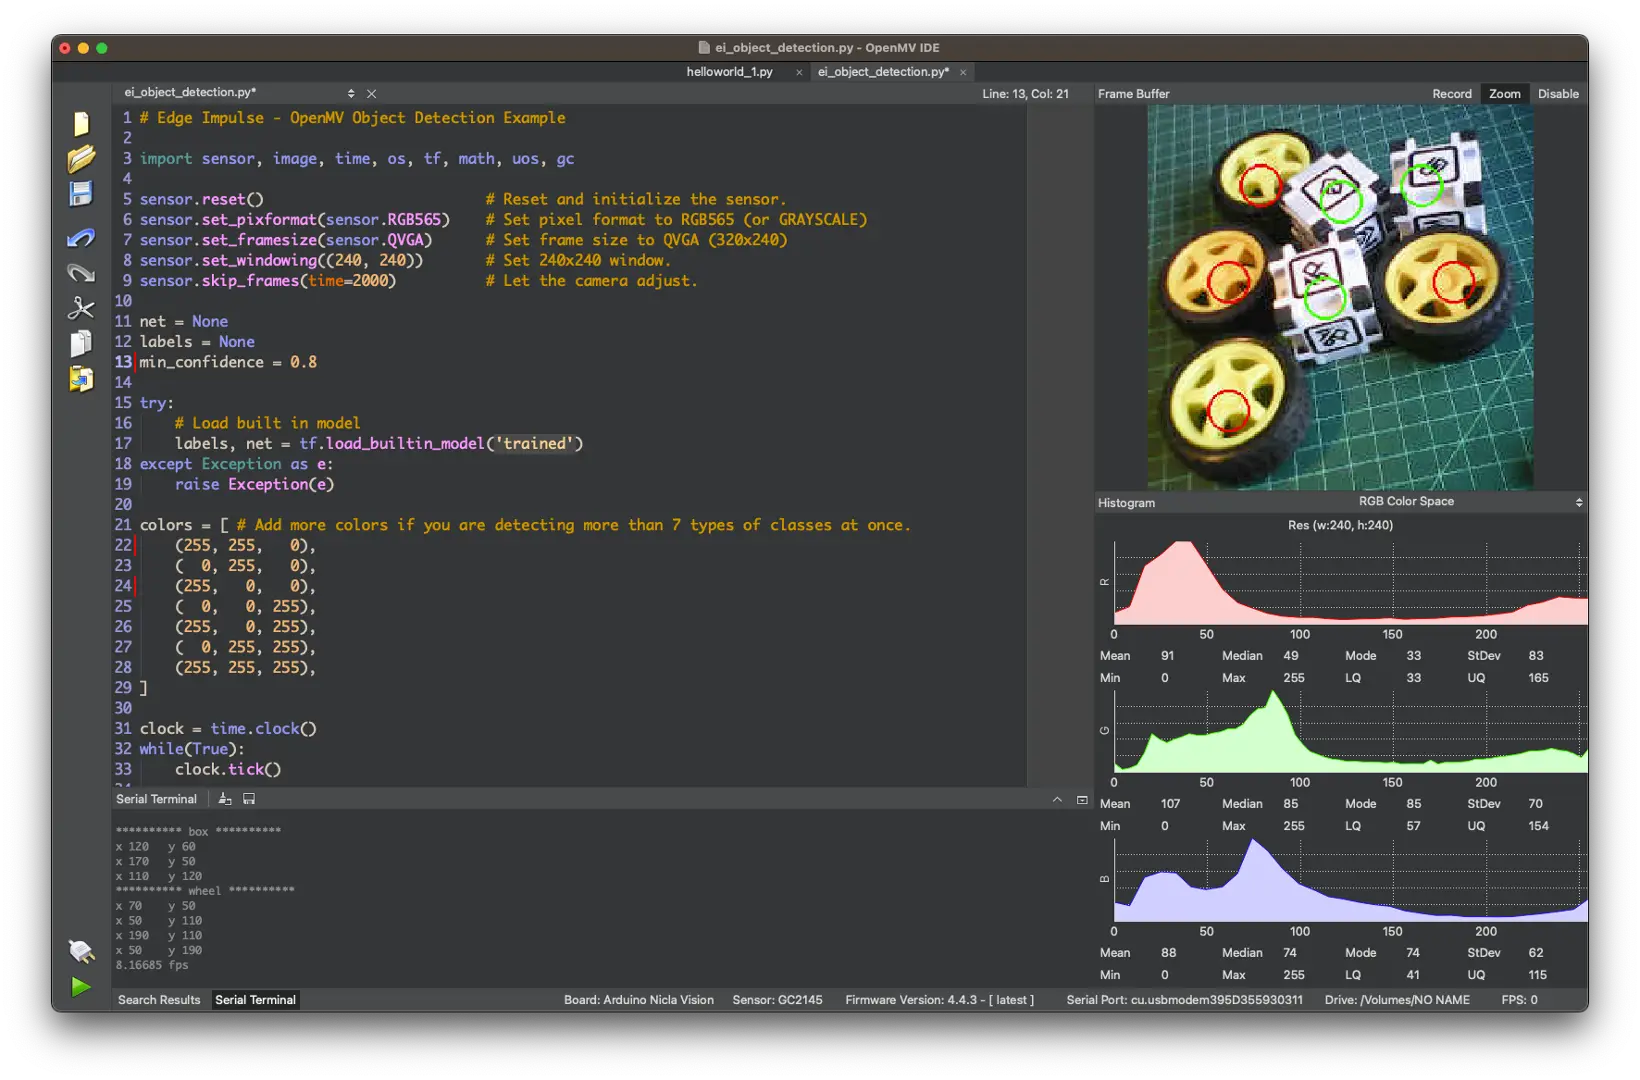
Task: Switch to the Search Results tab
Action: click(x=159, y=1000)
